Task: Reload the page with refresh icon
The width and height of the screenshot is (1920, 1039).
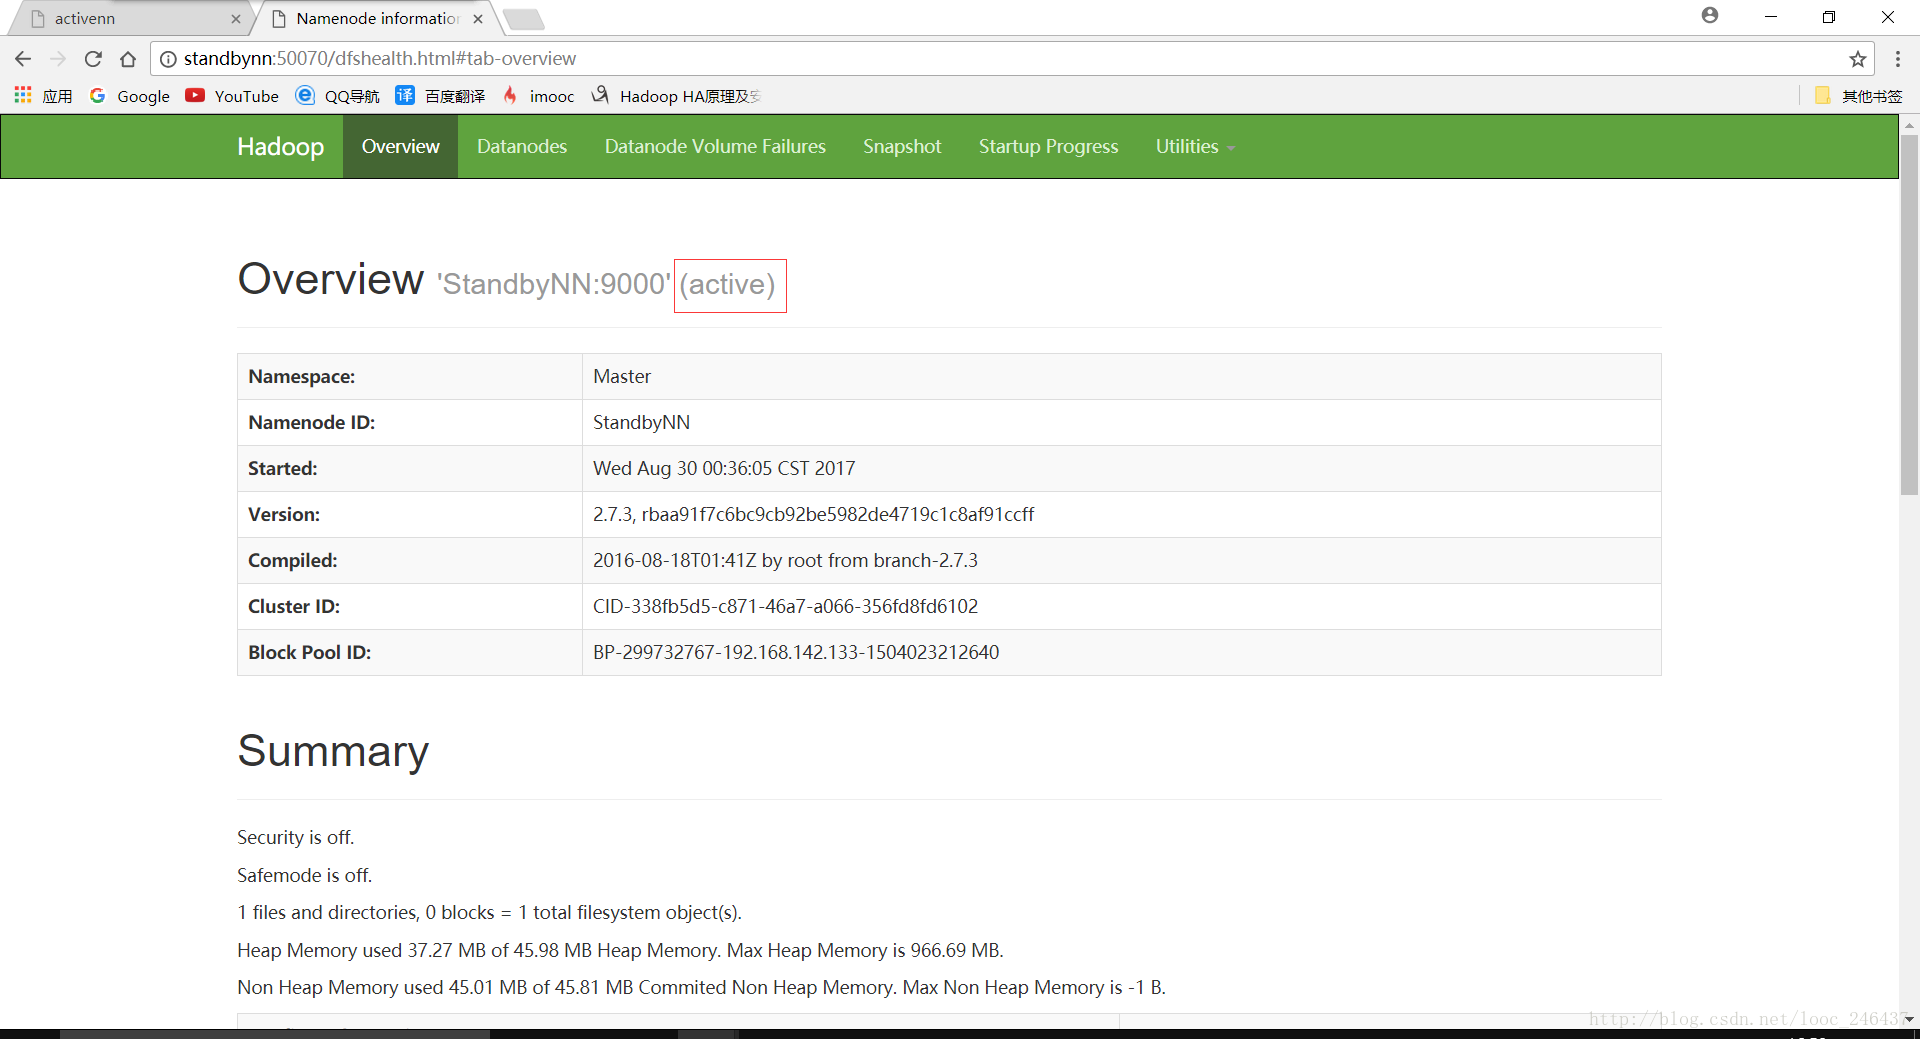Action: pyautogui.click(x=93, y=59)
